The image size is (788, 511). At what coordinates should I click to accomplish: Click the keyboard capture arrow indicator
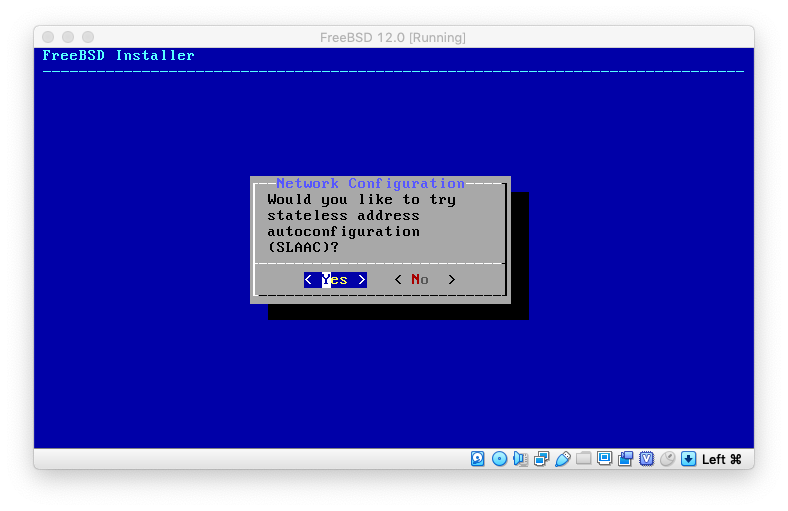pos(688,459)
